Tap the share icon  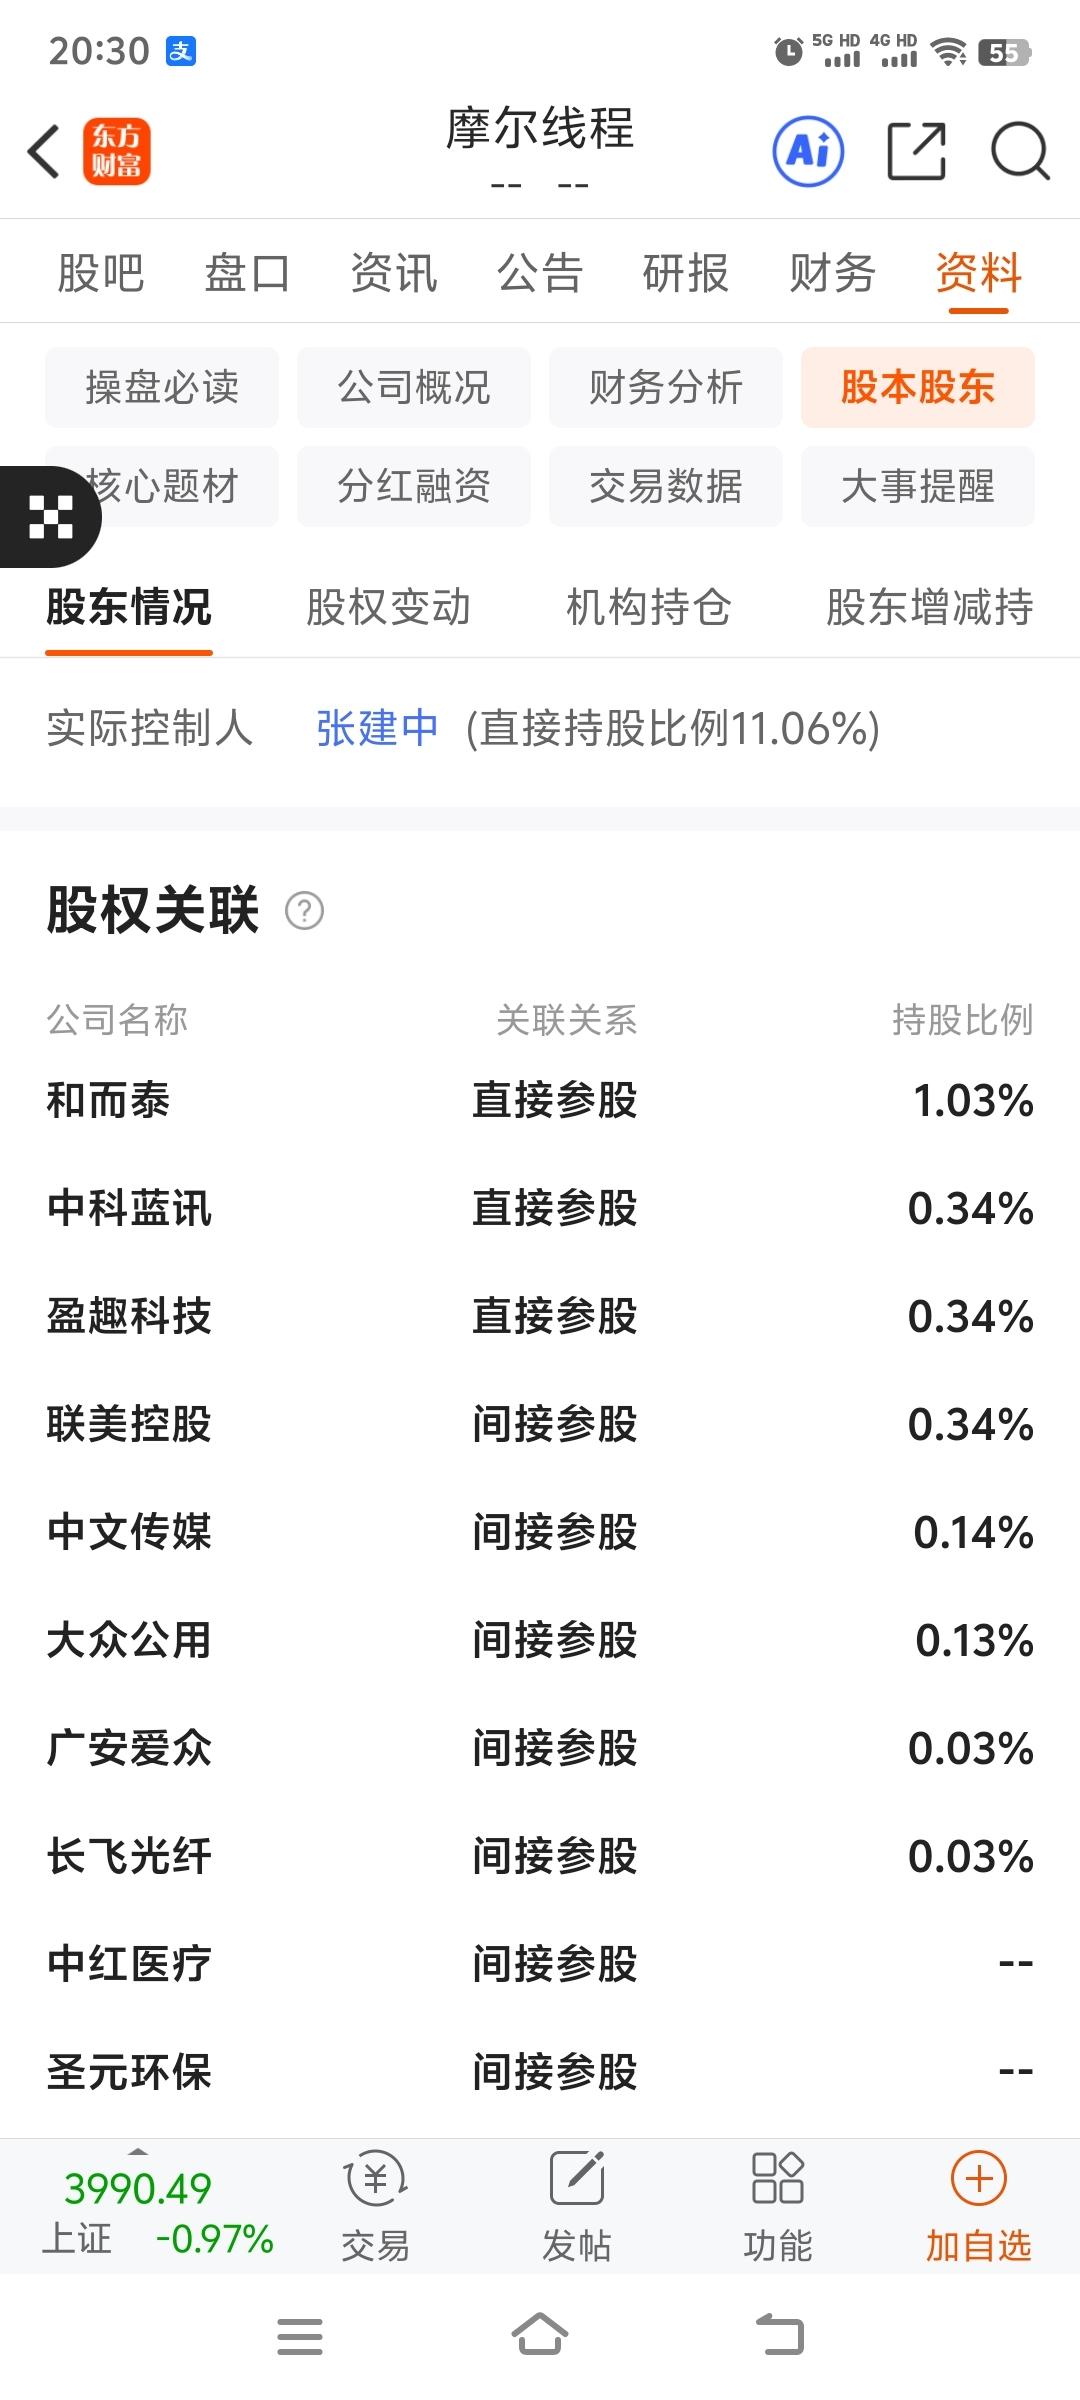pos(917,152)
